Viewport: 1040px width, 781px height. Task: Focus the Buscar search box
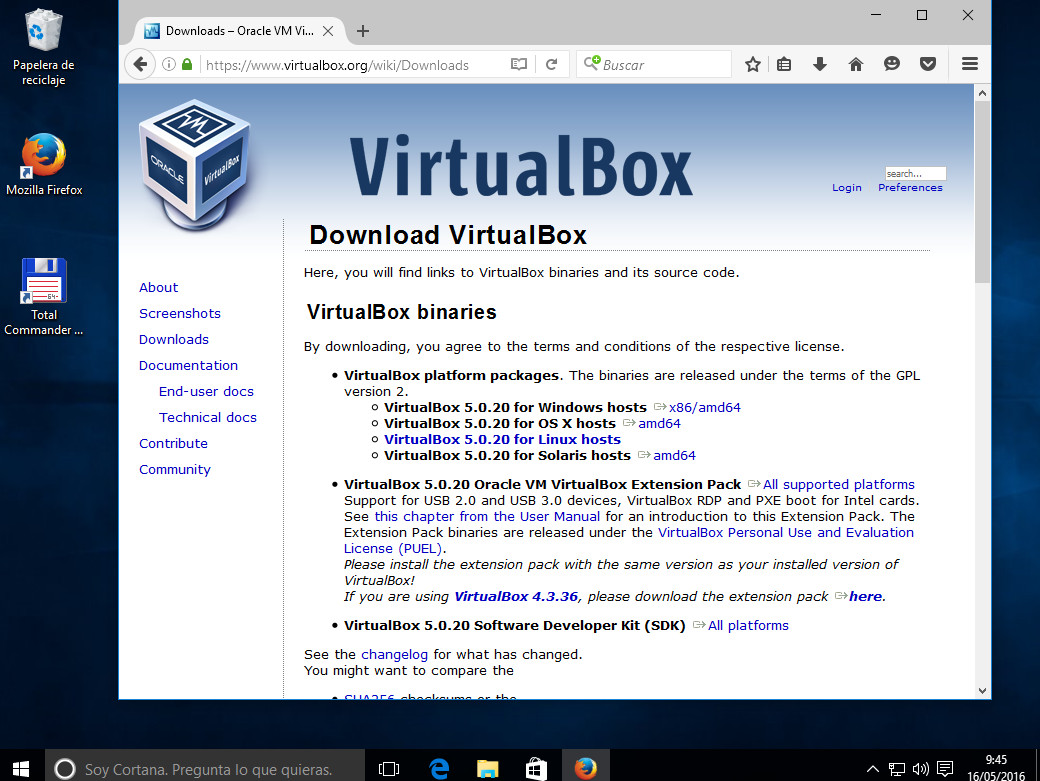pyautogui.click(x=654, y=64)
